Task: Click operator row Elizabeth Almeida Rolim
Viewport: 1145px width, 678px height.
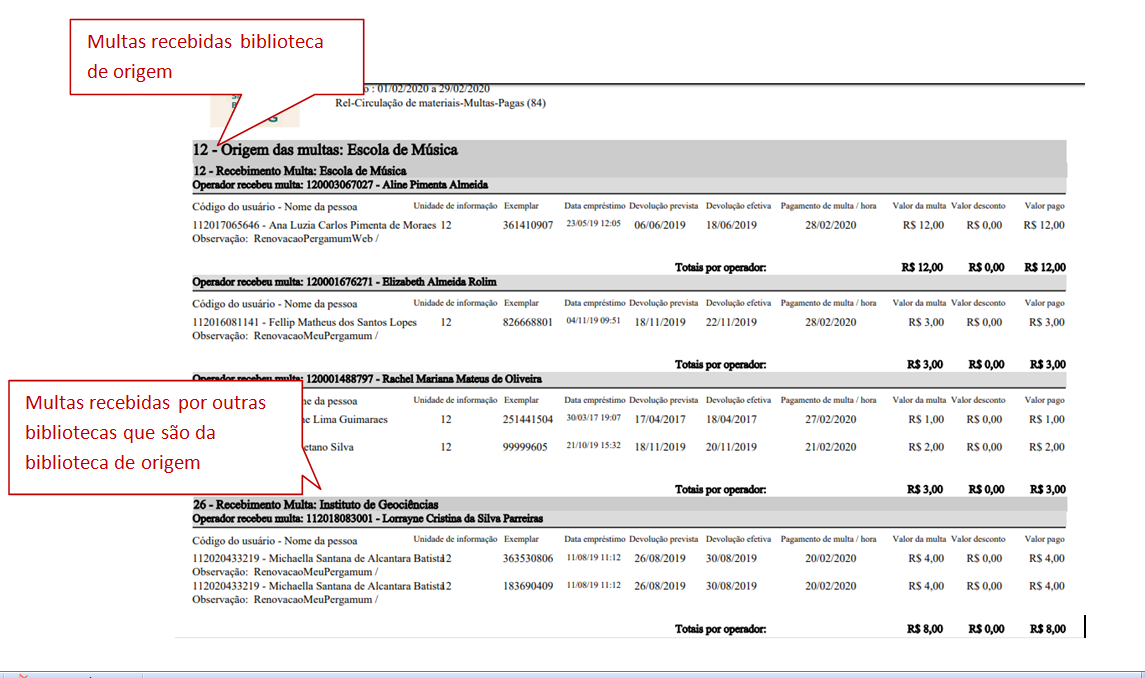Action: (x=344, y=282)
